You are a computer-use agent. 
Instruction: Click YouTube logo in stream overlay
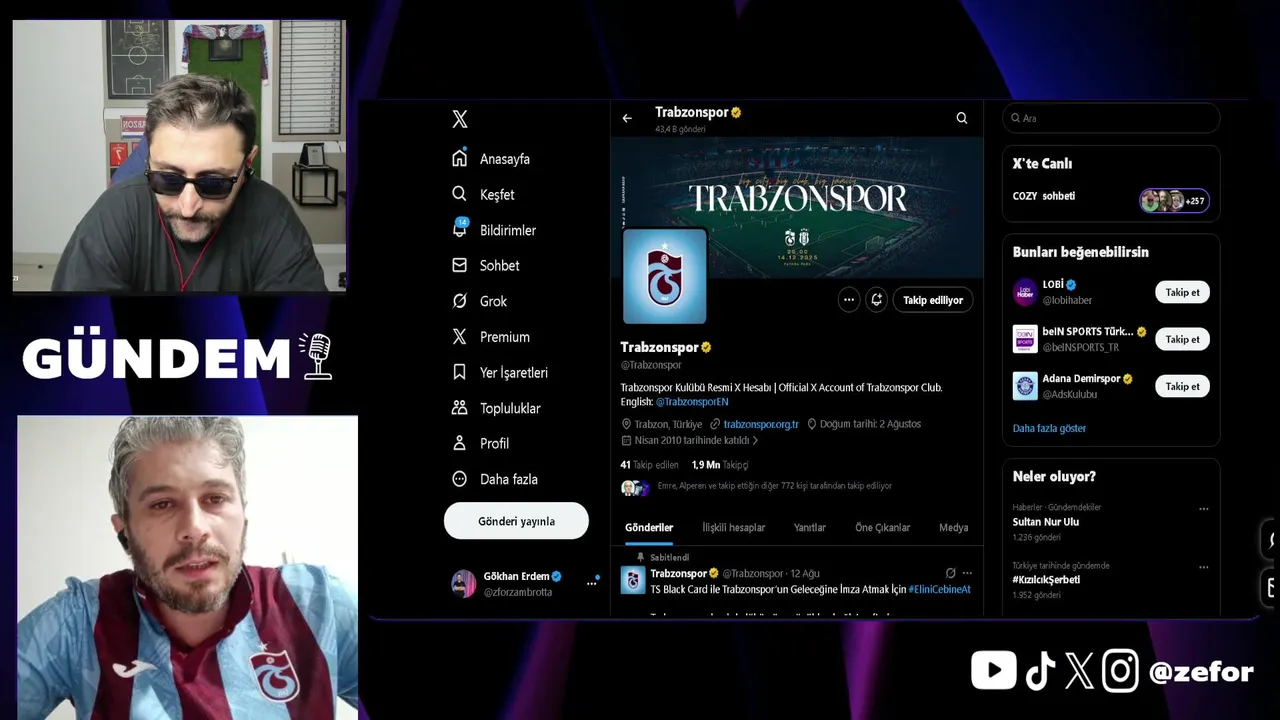[993, 670]
